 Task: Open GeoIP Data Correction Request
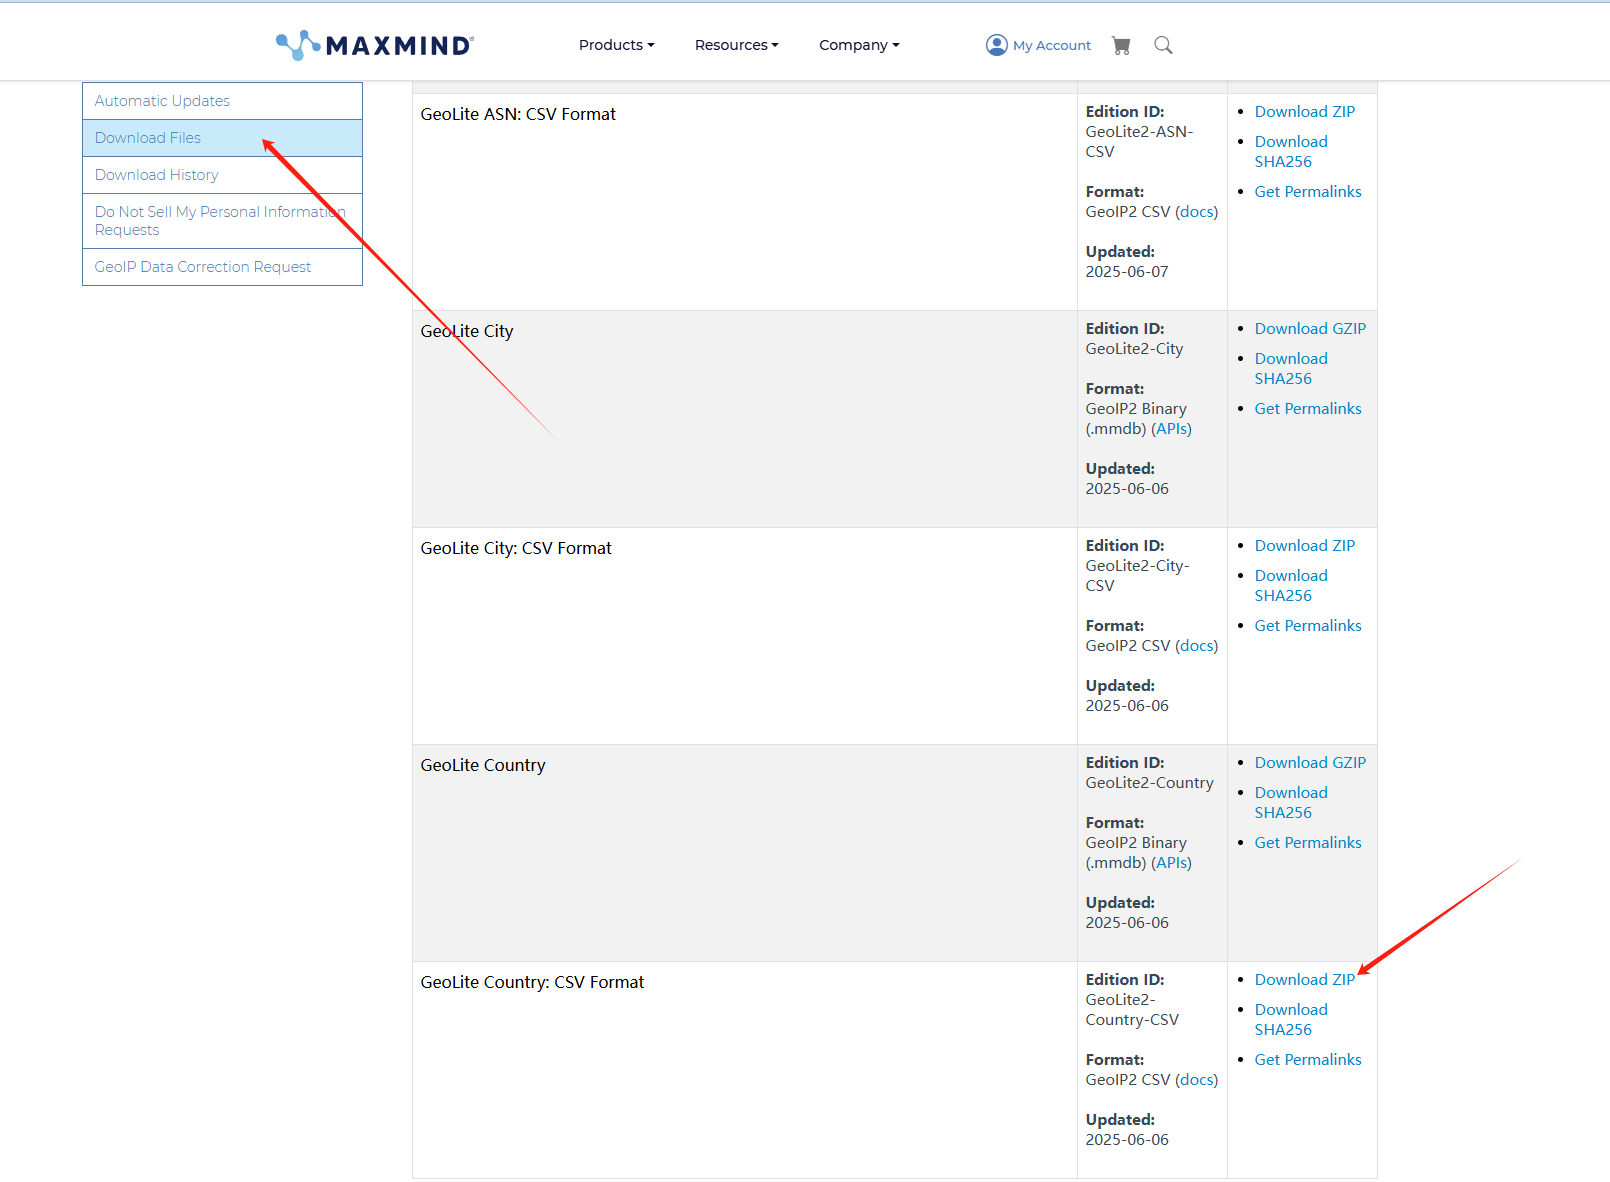222,267
